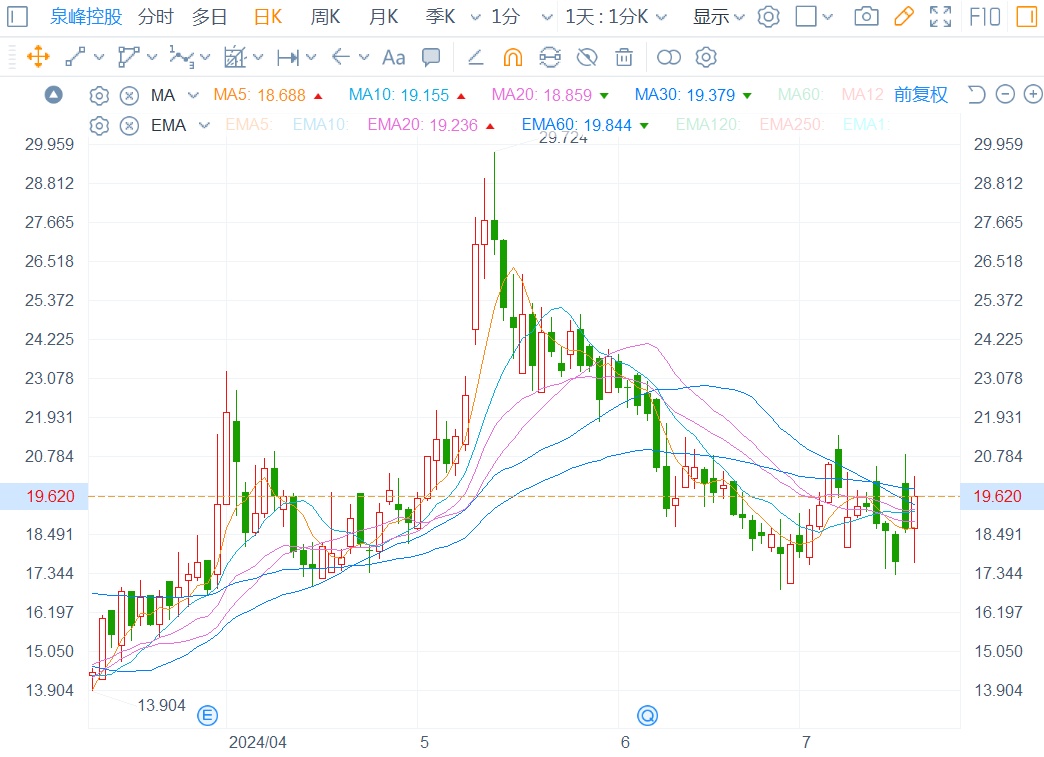This screenshot has height=757, width=1044.
Task: Select the 日K daily candlestick tab
Action: point(268,17)
